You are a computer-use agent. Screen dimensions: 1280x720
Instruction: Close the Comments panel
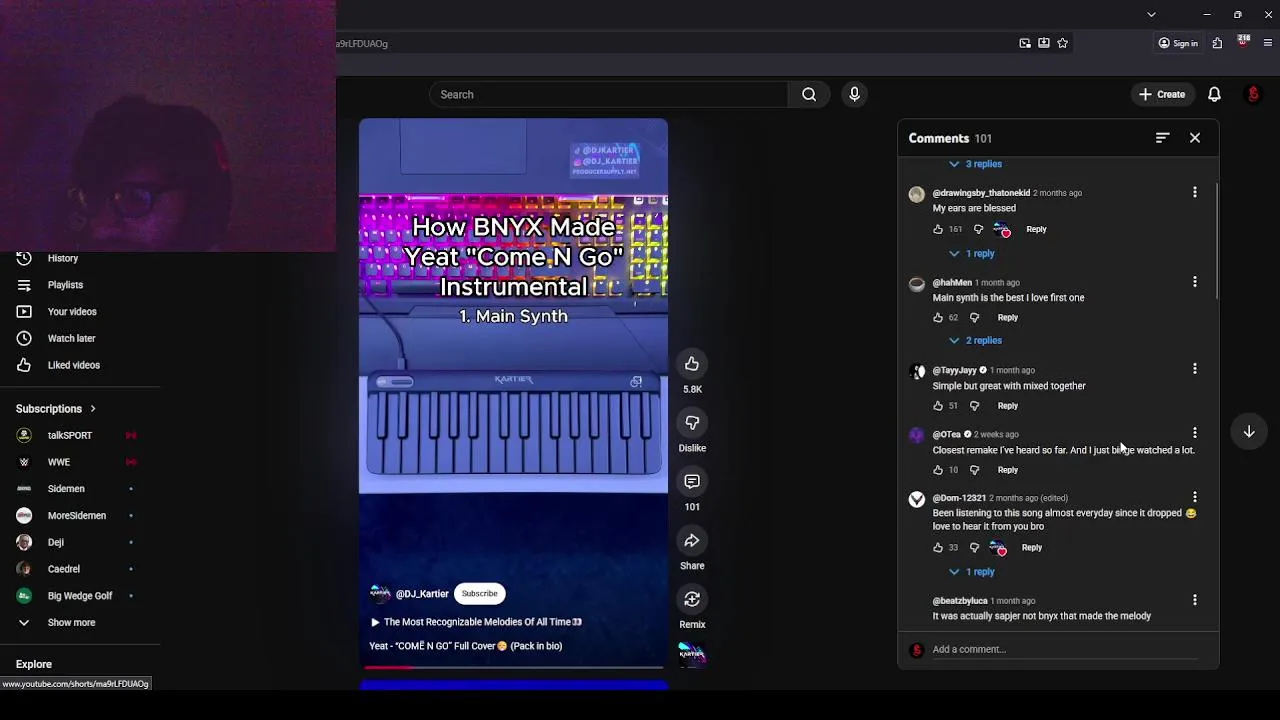point(1195,138)
